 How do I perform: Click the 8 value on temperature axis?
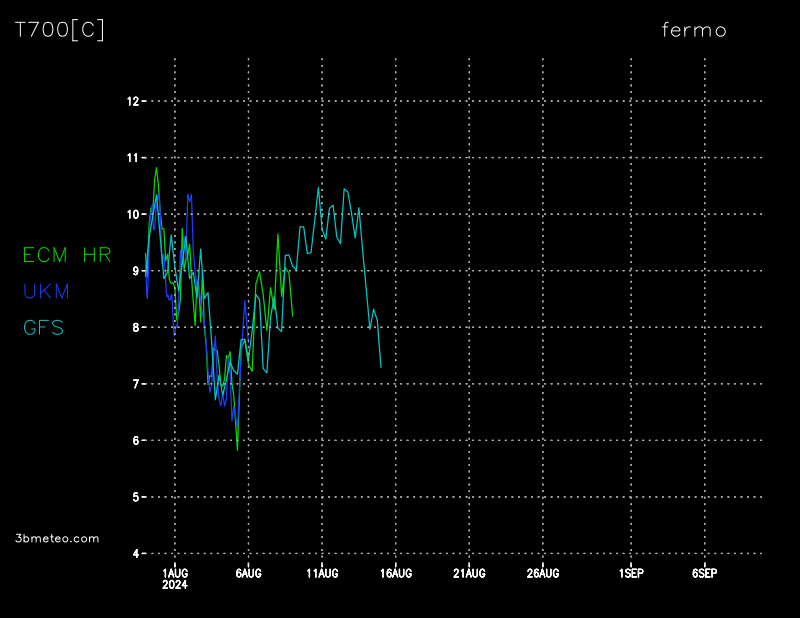135,327
